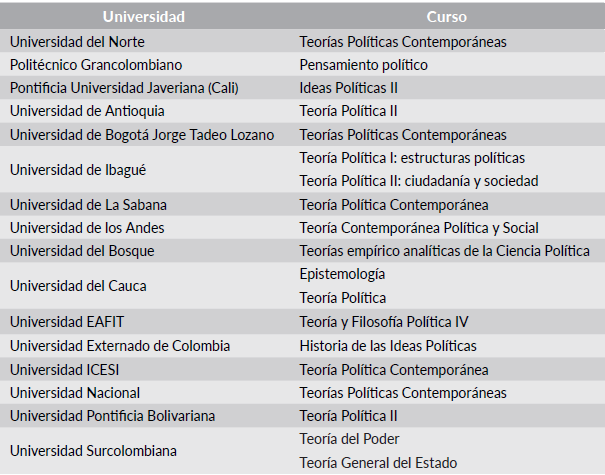Image resolution: width=605 pixels, height=475 pixels.
Task: Click the Universidad de La Sabana cell
Action: click(x=88, y=204)
